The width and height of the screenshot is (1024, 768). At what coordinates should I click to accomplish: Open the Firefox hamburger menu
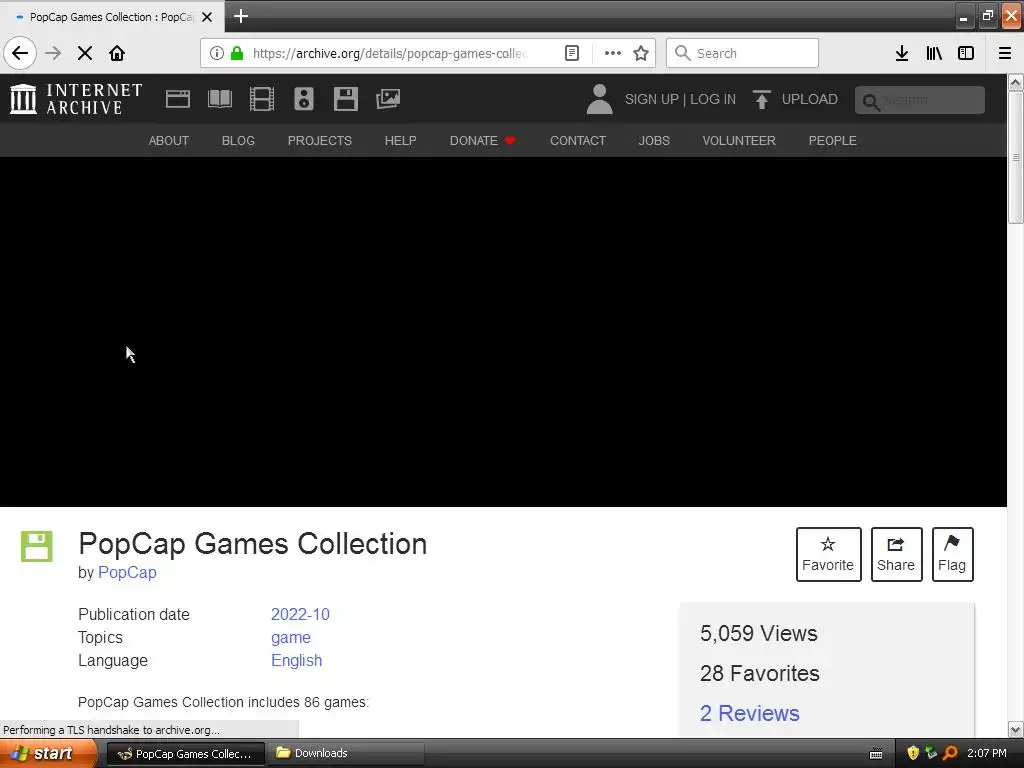[x=1005, y=53]
